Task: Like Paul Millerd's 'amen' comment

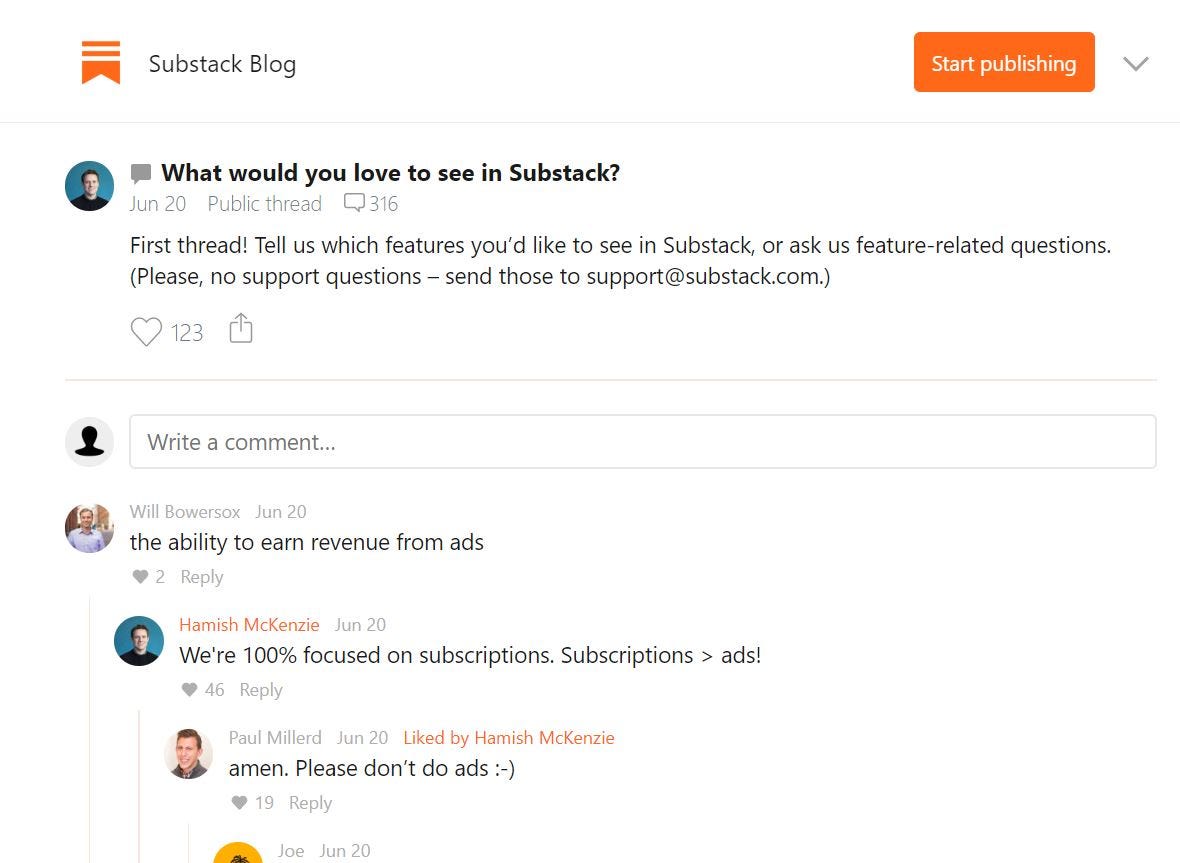Action: [239, 802]
